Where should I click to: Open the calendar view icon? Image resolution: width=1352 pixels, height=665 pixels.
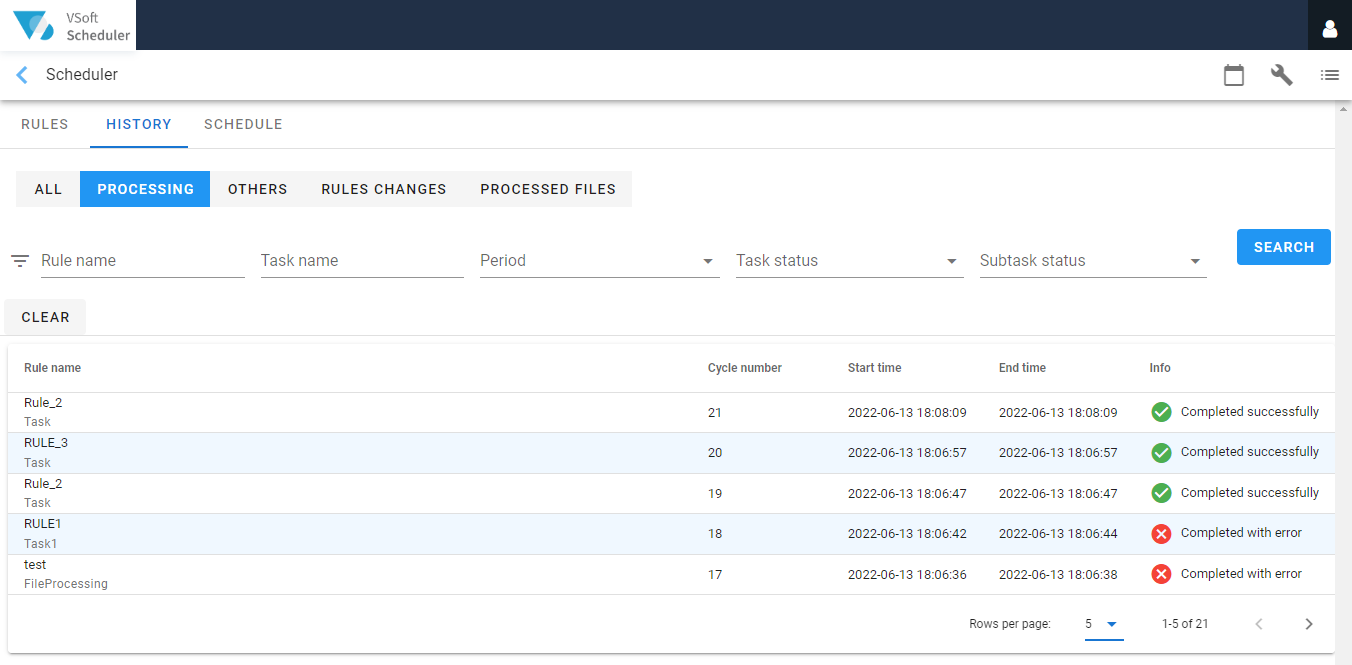[x=1234, y=75]
